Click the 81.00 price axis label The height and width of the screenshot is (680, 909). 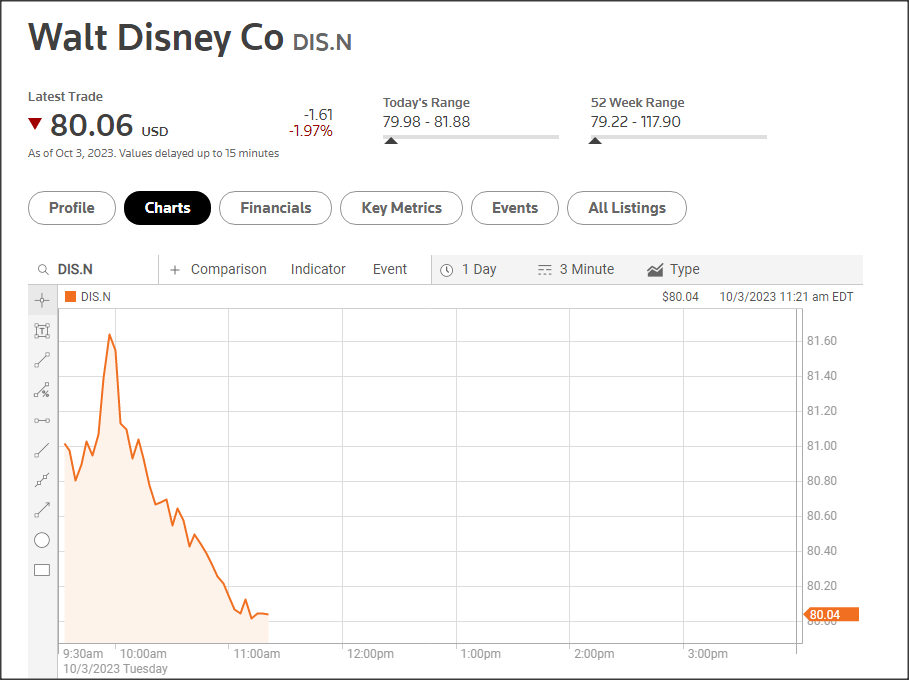point(822,446)
